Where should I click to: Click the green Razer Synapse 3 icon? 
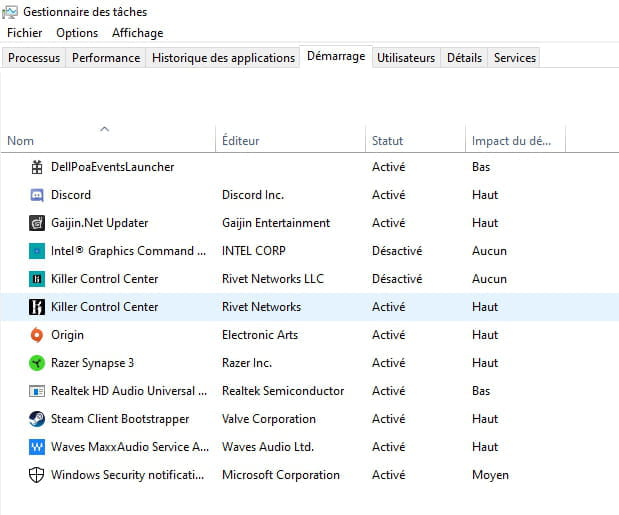click(36, 363)
